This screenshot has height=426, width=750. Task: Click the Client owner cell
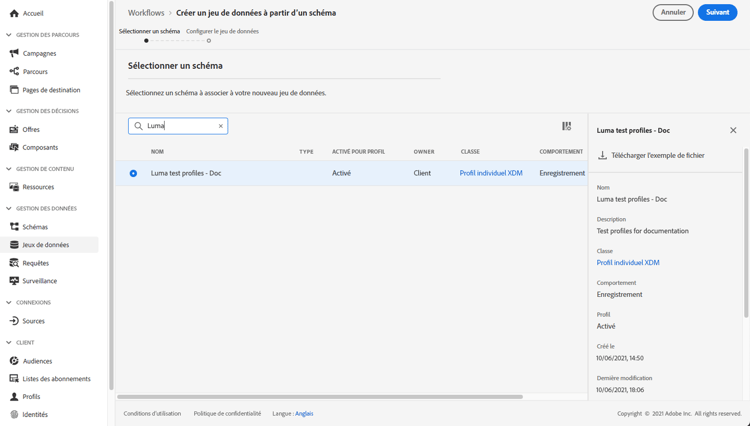point(422,173)
